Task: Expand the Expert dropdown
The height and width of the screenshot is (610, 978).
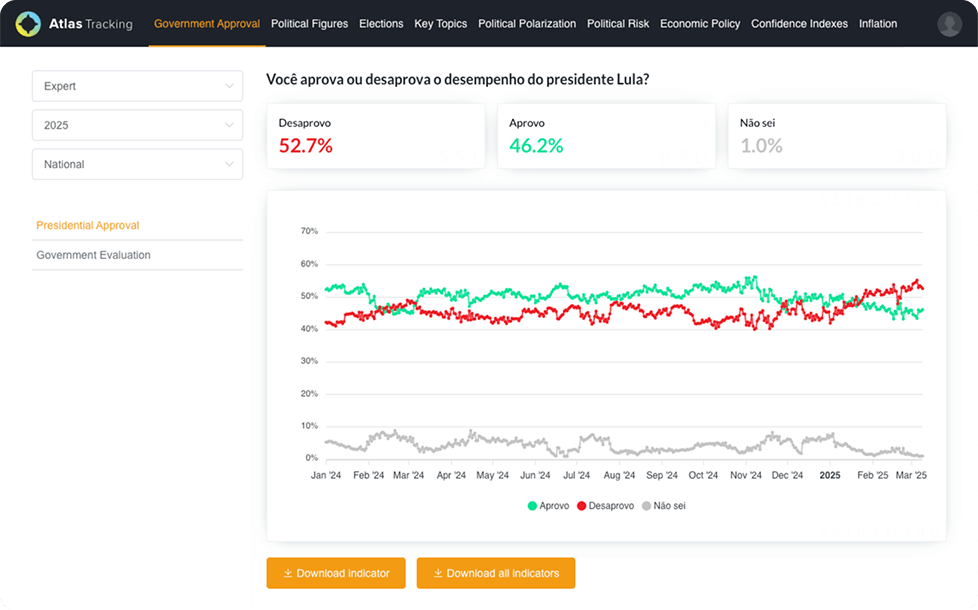Action: tap(137, 86)
